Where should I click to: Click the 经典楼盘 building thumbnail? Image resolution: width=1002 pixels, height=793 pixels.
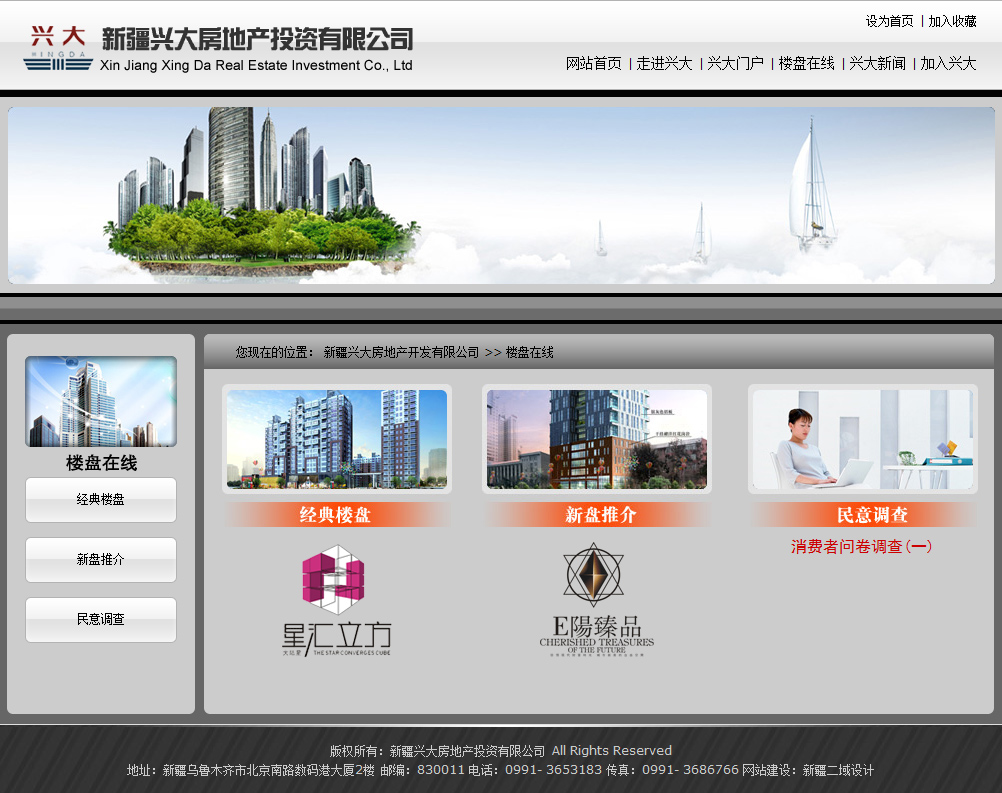point(336,439)
